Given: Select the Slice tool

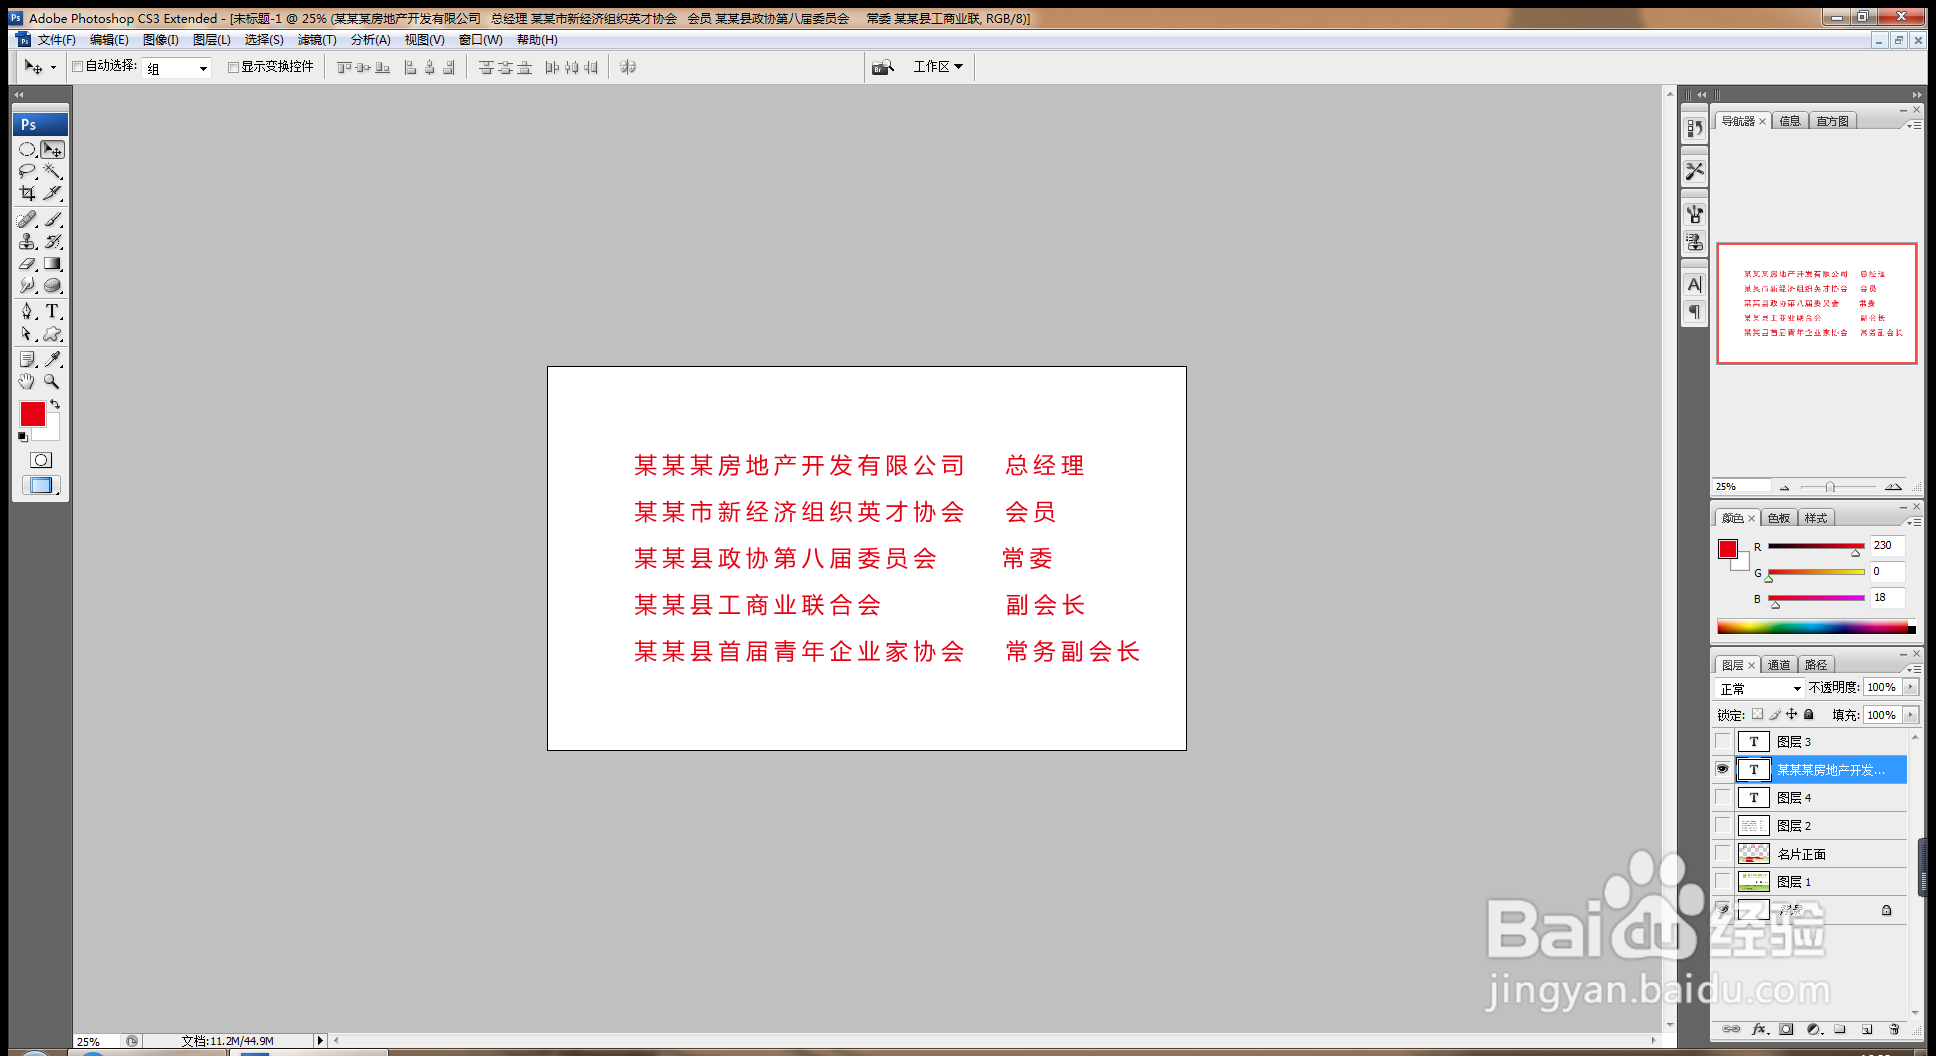Looking at the screenshot, I should pyautogui.click(x=53, y=193).
